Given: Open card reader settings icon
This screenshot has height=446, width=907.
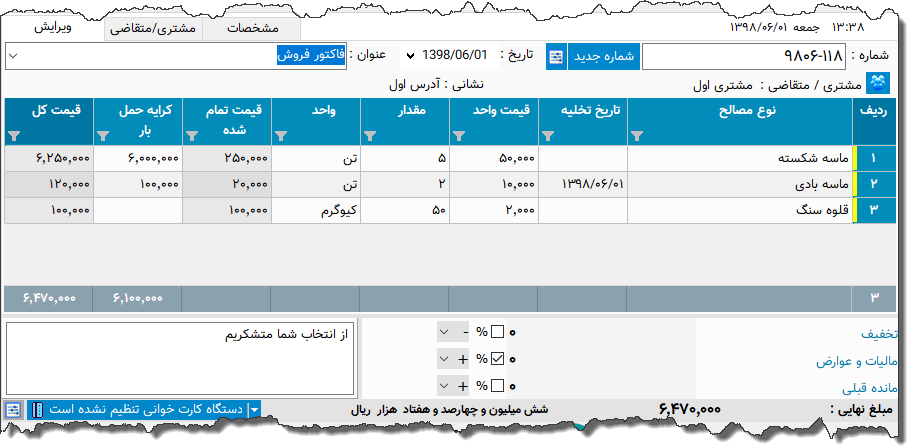Looking at the screenshot, I should (13, 410).
